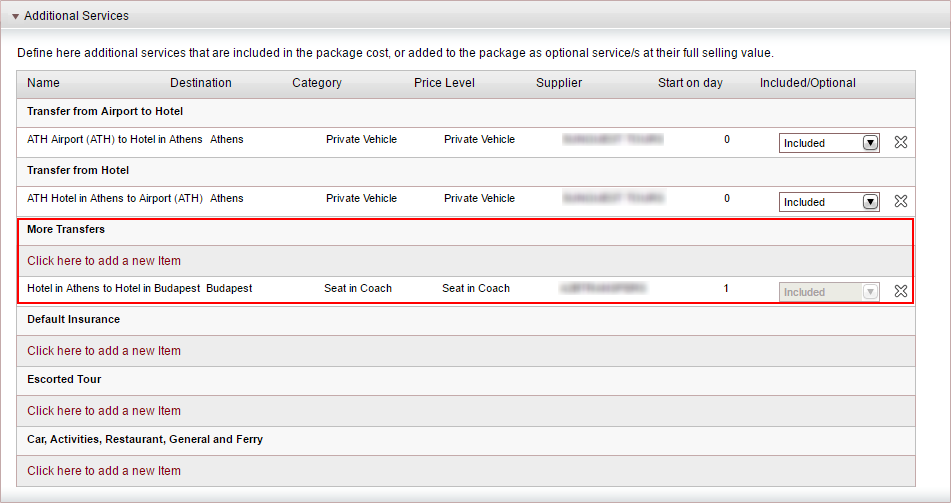Click the Included/Optional column header
This screenshot has width=951, height=503.
click(808, 83)
